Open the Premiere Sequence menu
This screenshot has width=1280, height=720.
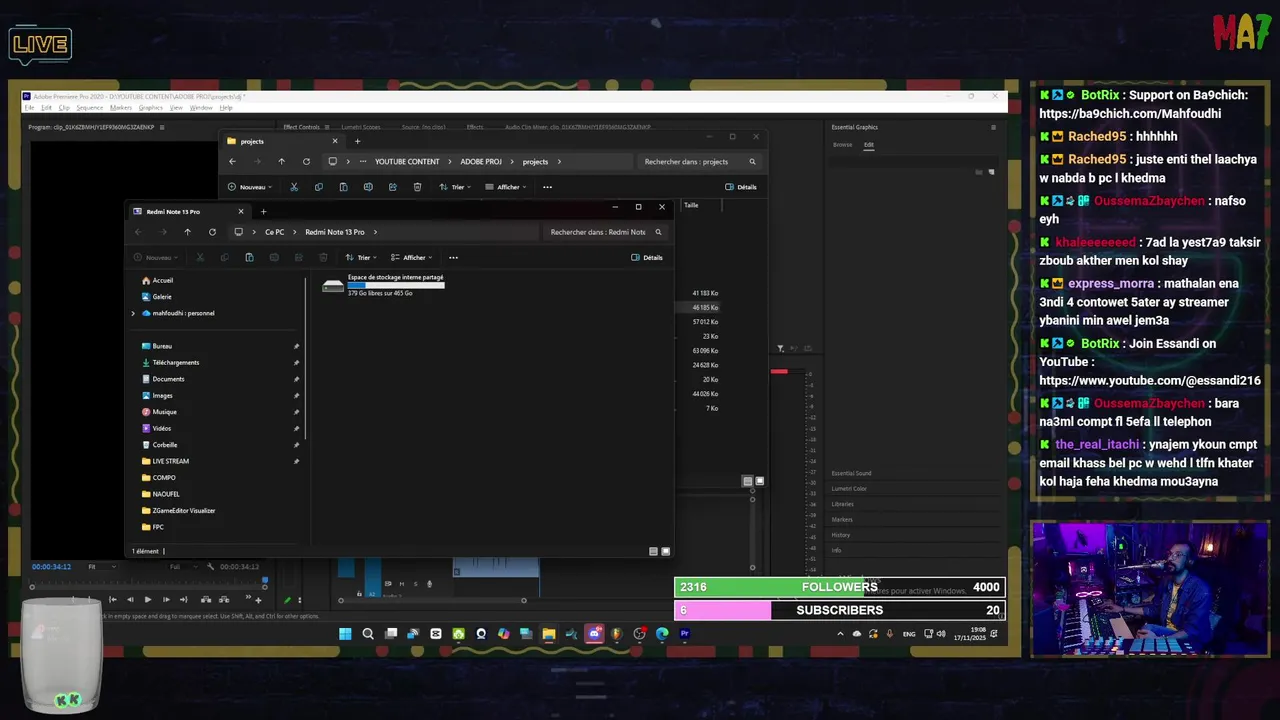89,108
